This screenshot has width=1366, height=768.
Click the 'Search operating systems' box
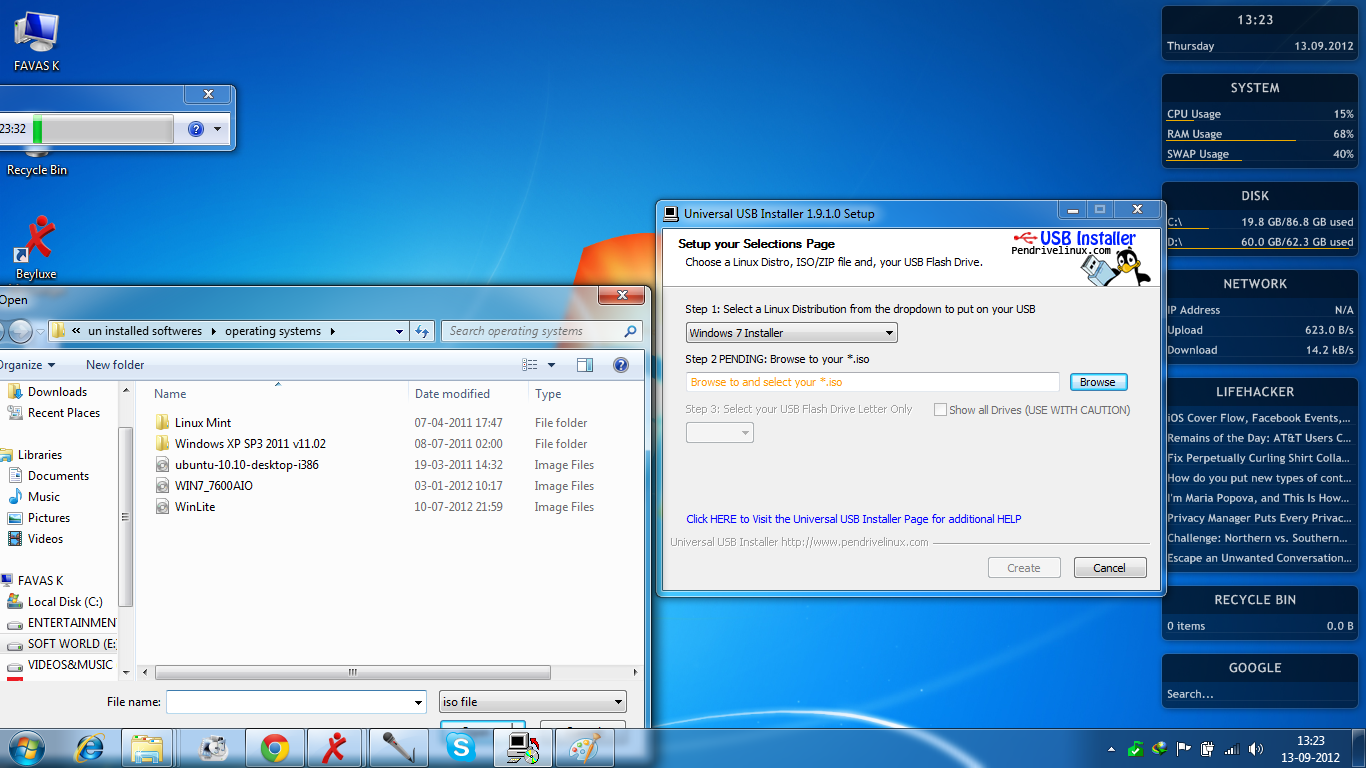tap(532, 331)
